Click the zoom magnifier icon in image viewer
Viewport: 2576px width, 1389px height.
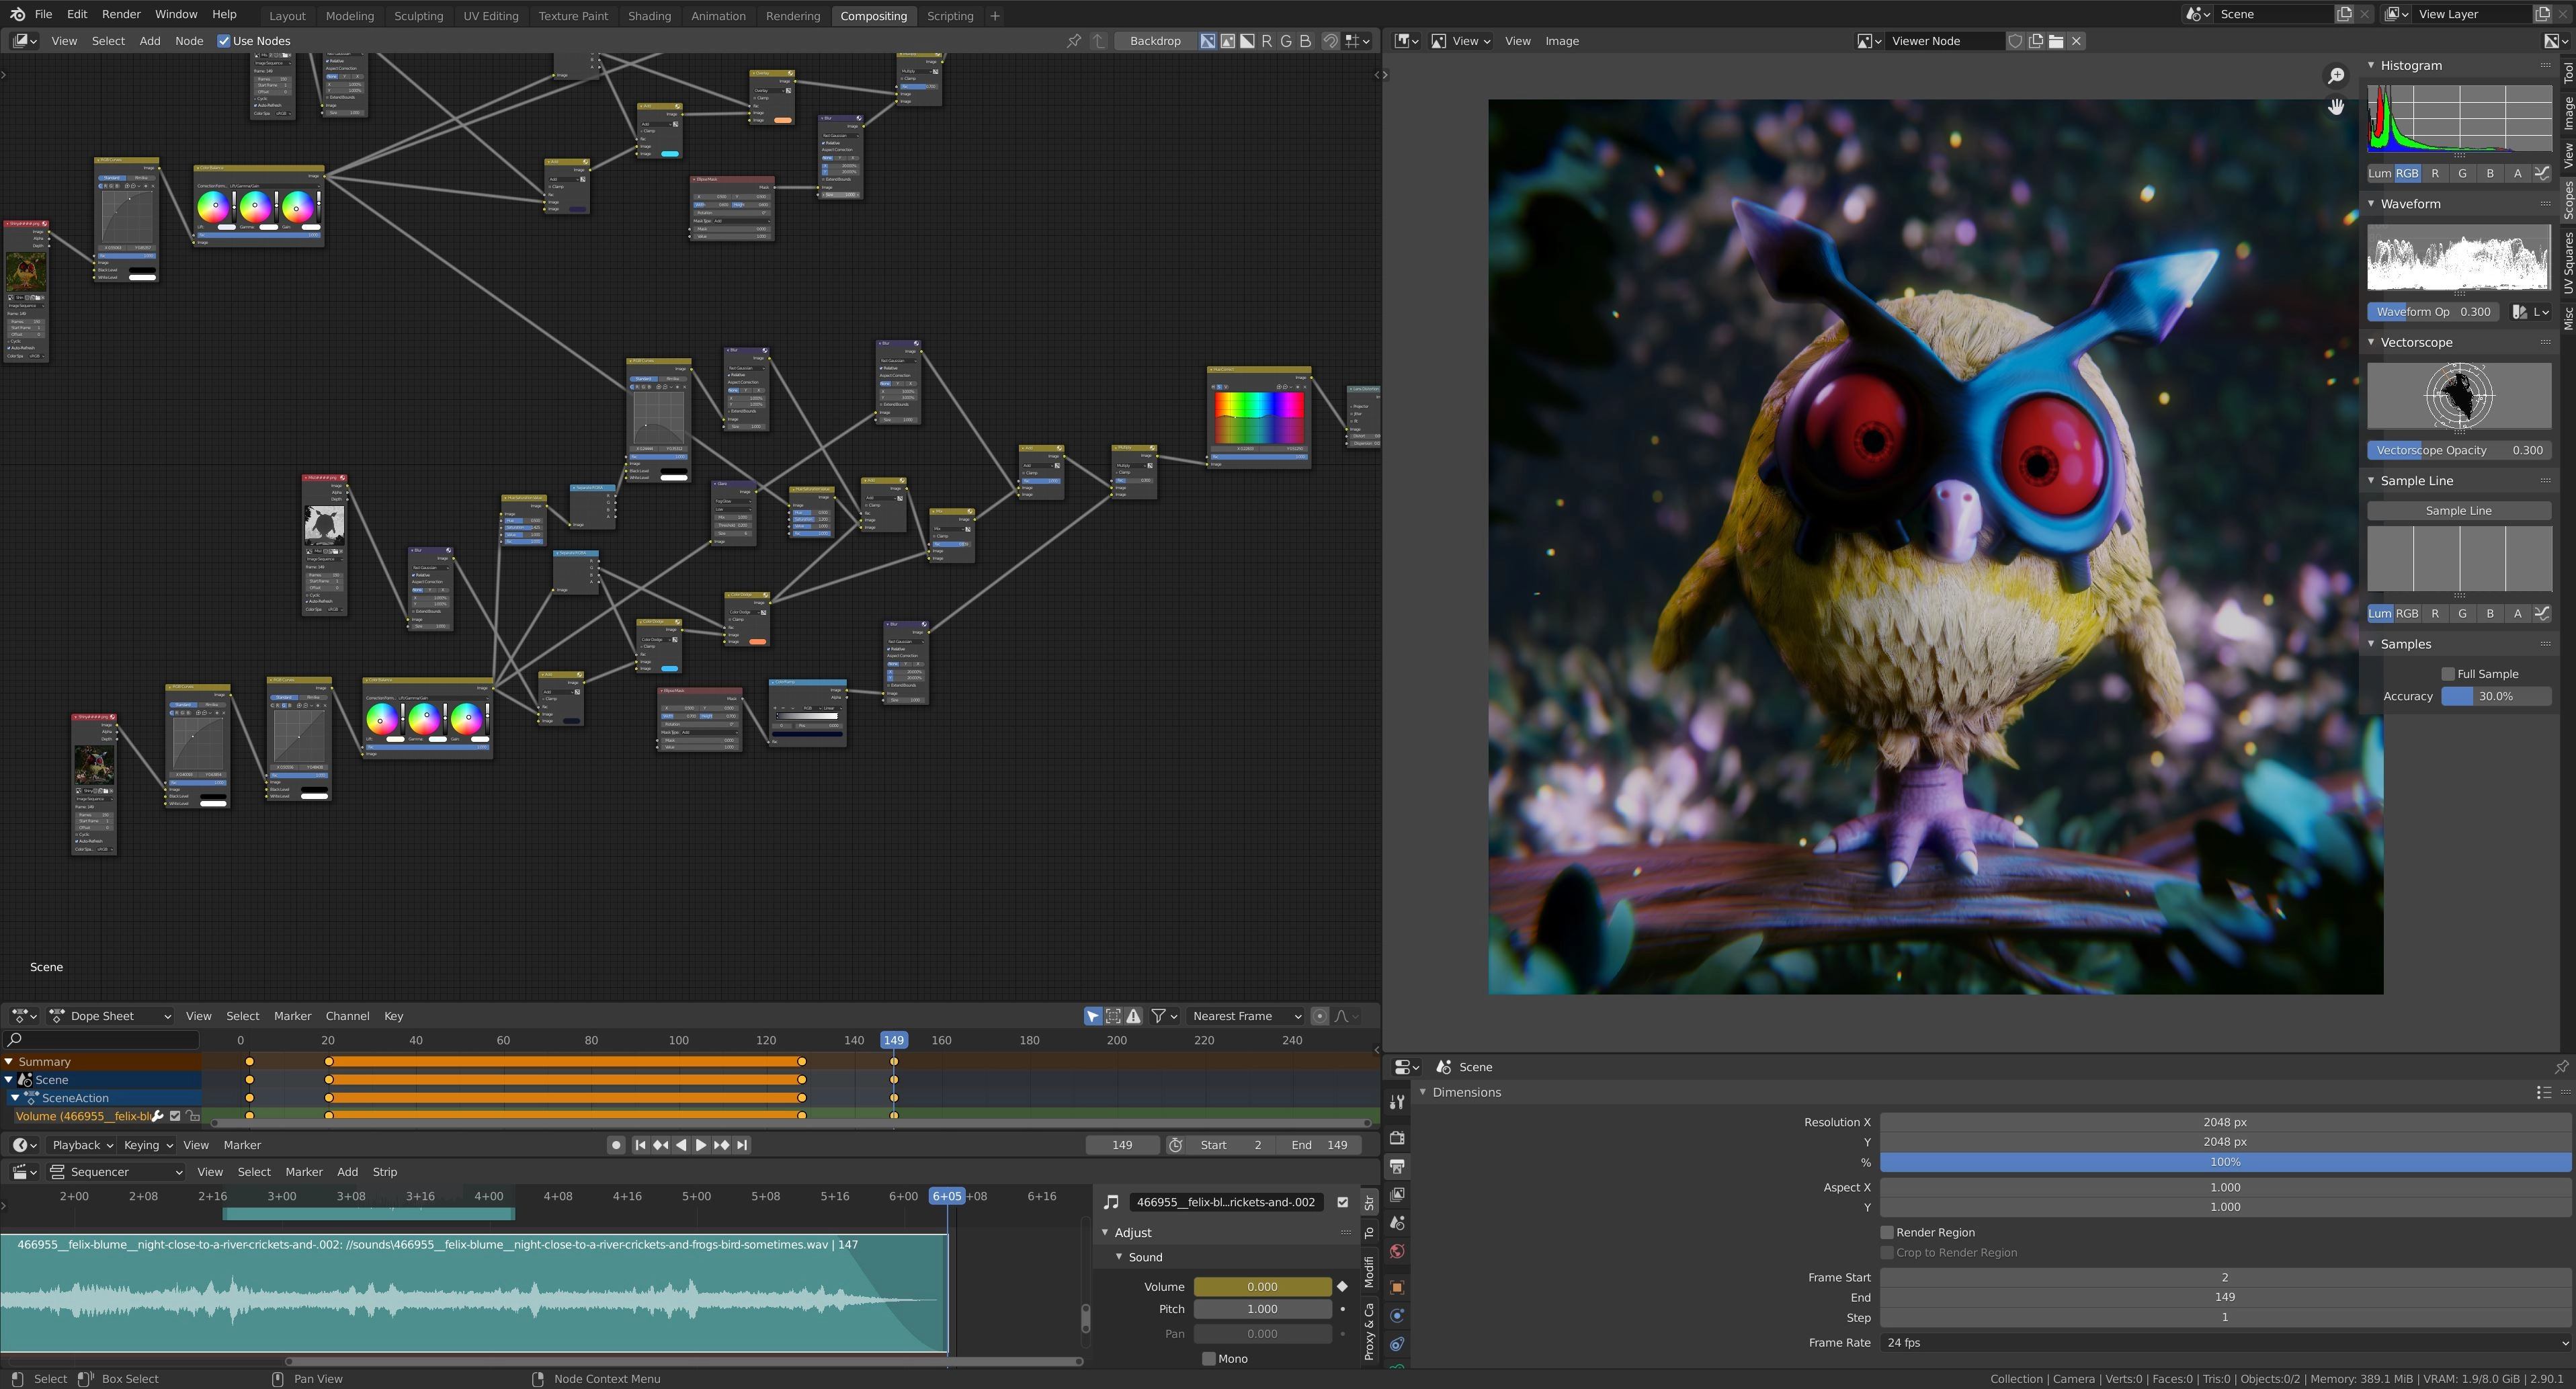click(2336, 76)
